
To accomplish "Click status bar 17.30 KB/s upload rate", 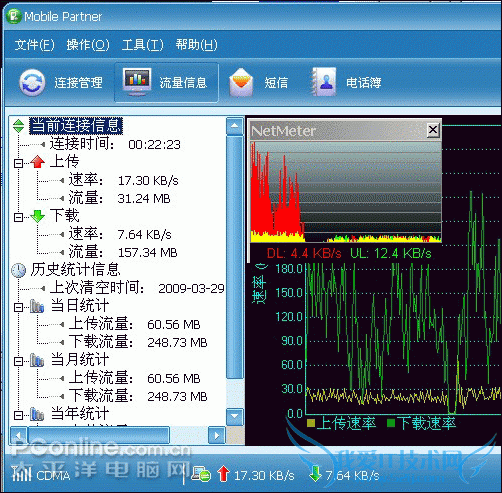I will click(x=264, y=475).
